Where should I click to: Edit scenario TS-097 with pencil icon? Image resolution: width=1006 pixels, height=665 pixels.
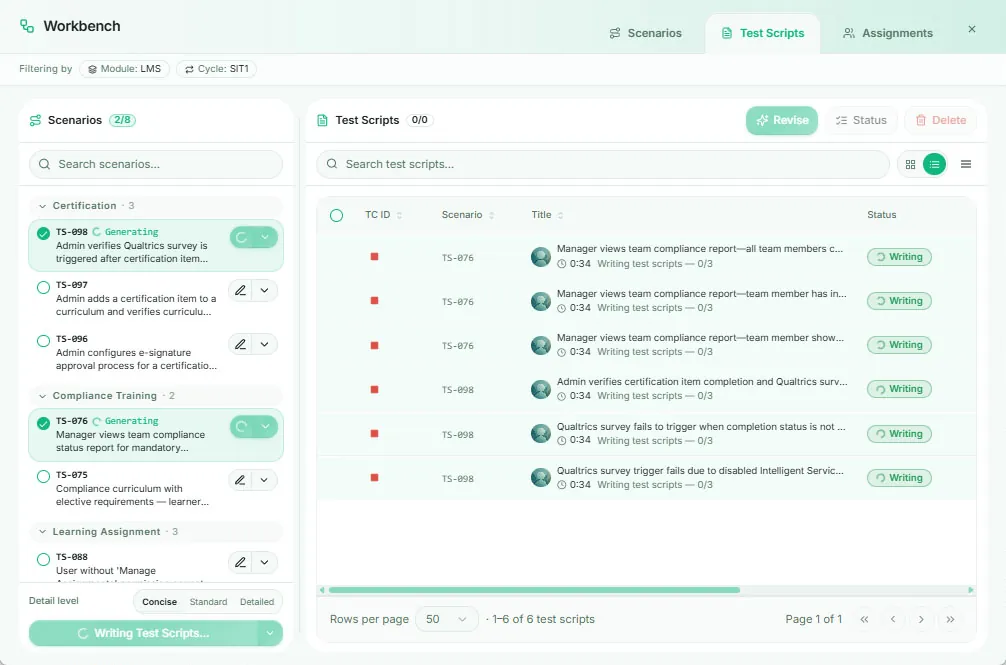[x=240, y=290]
